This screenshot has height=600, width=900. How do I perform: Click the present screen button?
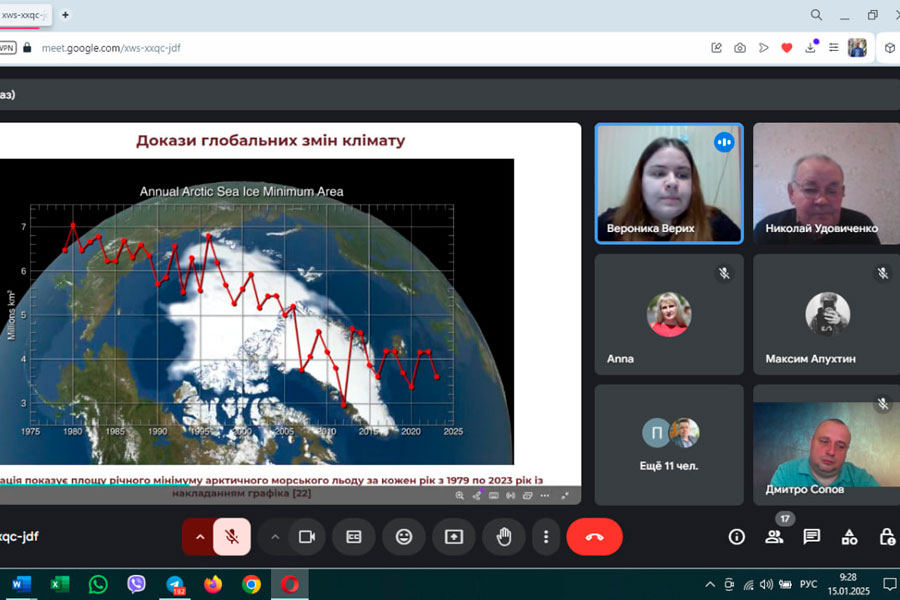click(x=454, y=537)
